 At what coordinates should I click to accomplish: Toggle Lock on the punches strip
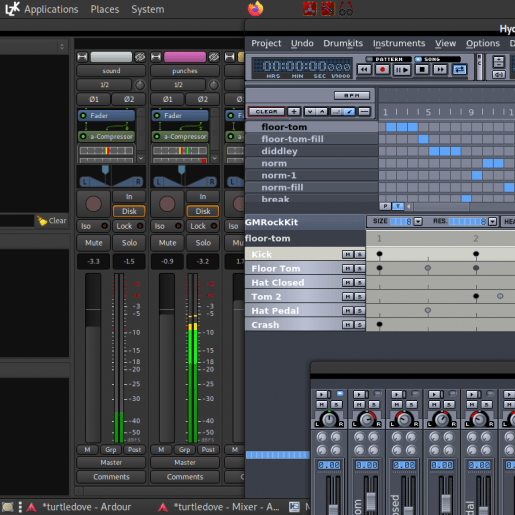(x=203, y=226)
